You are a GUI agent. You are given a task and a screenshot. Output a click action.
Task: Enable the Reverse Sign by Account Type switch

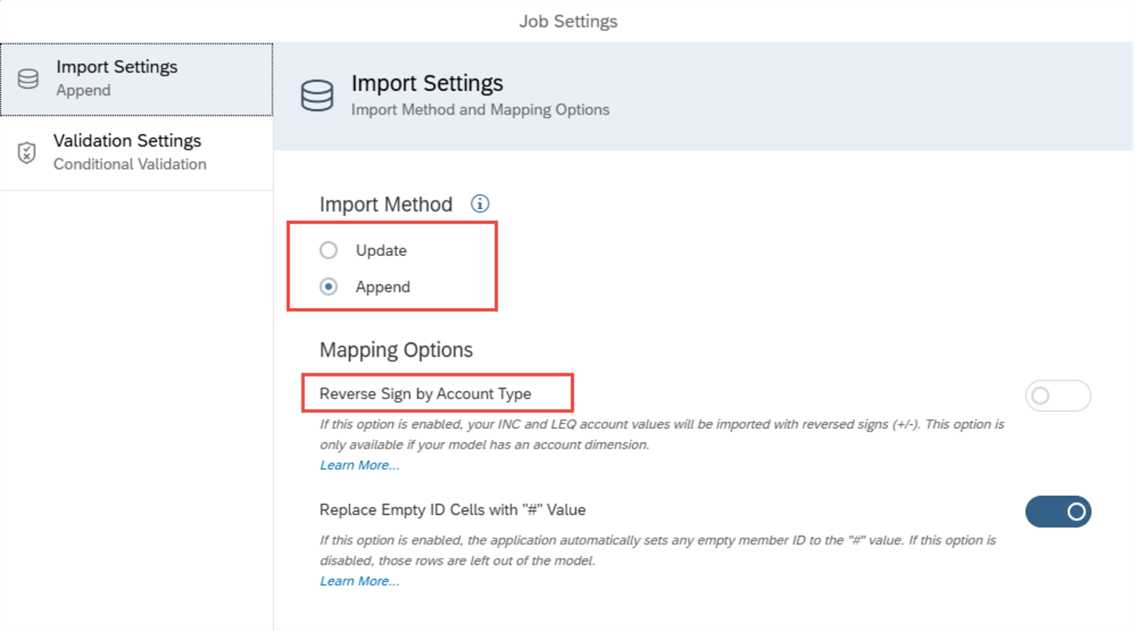pyautogui.click(x=1058, y=396)
